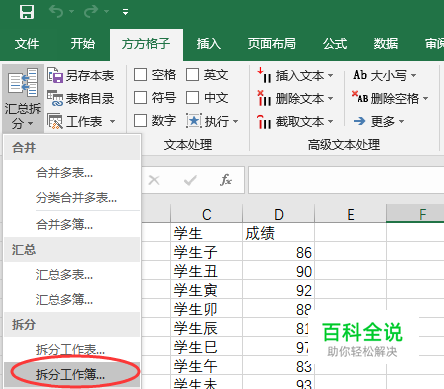Expand the 截取文本 dropdown arrow
The image size is (444, 389).
point(330,122)
